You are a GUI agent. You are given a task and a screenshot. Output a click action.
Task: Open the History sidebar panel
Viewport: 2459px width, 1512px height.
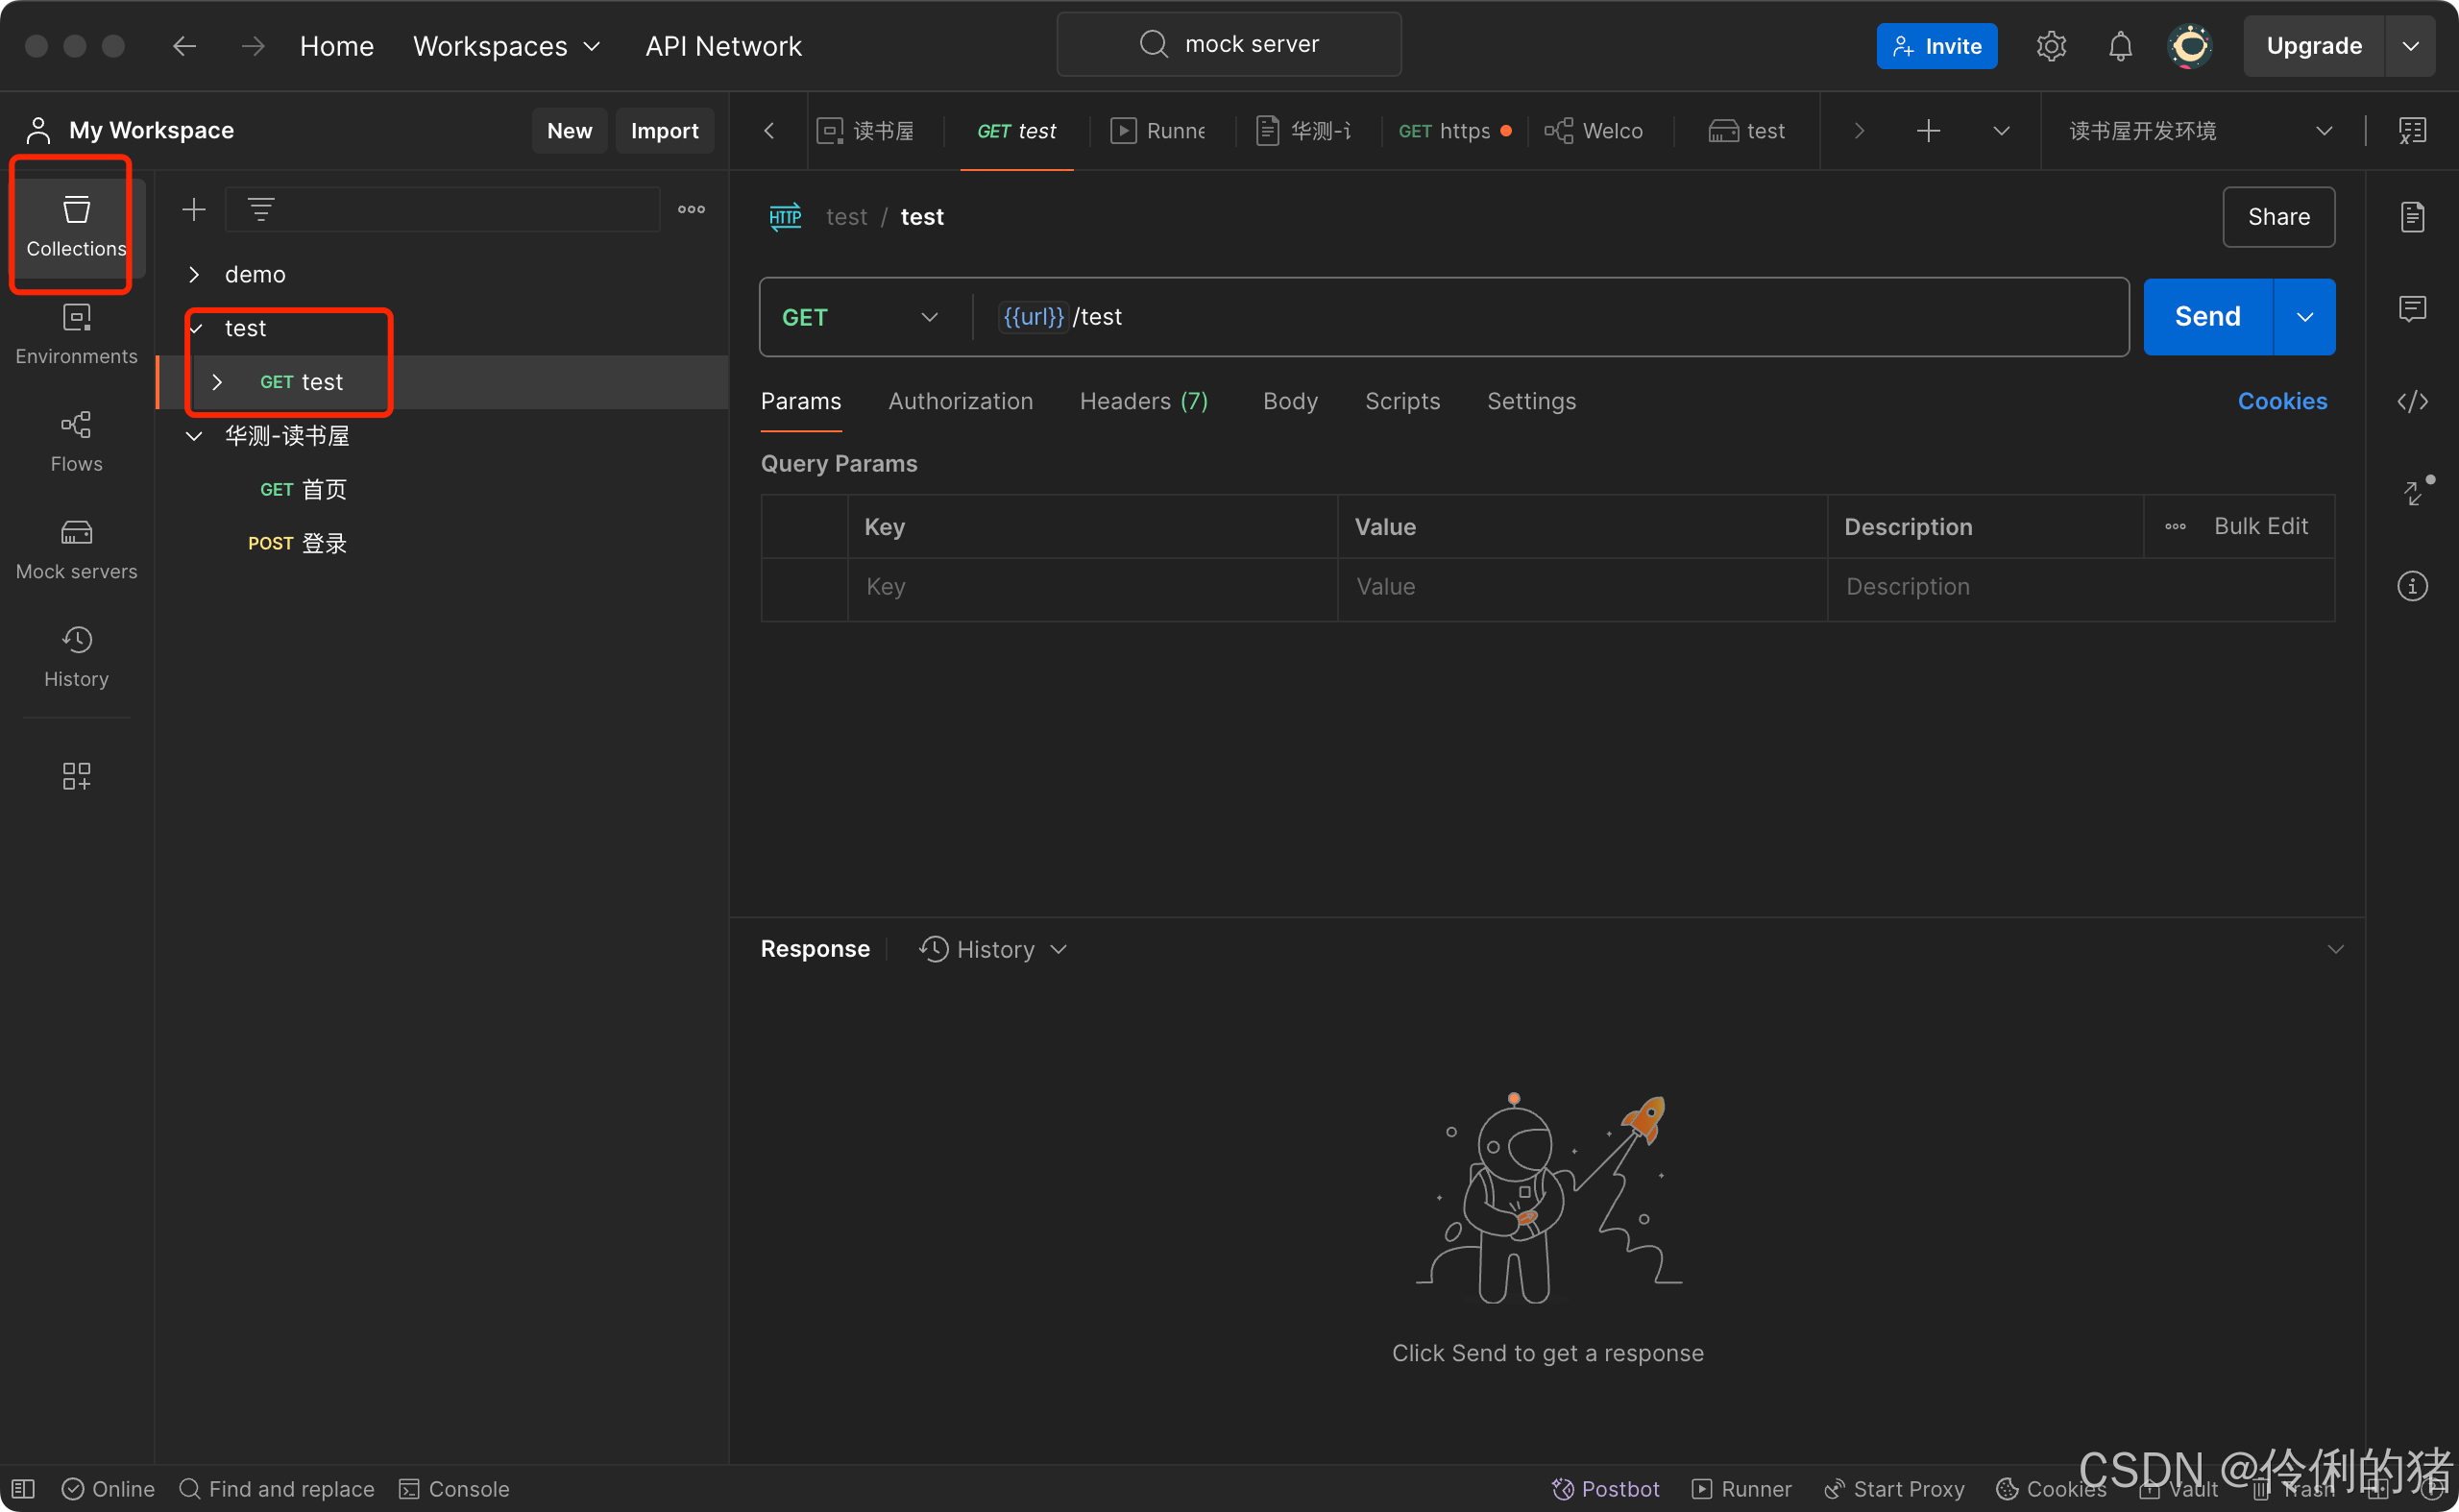click(x=76, y=656)
